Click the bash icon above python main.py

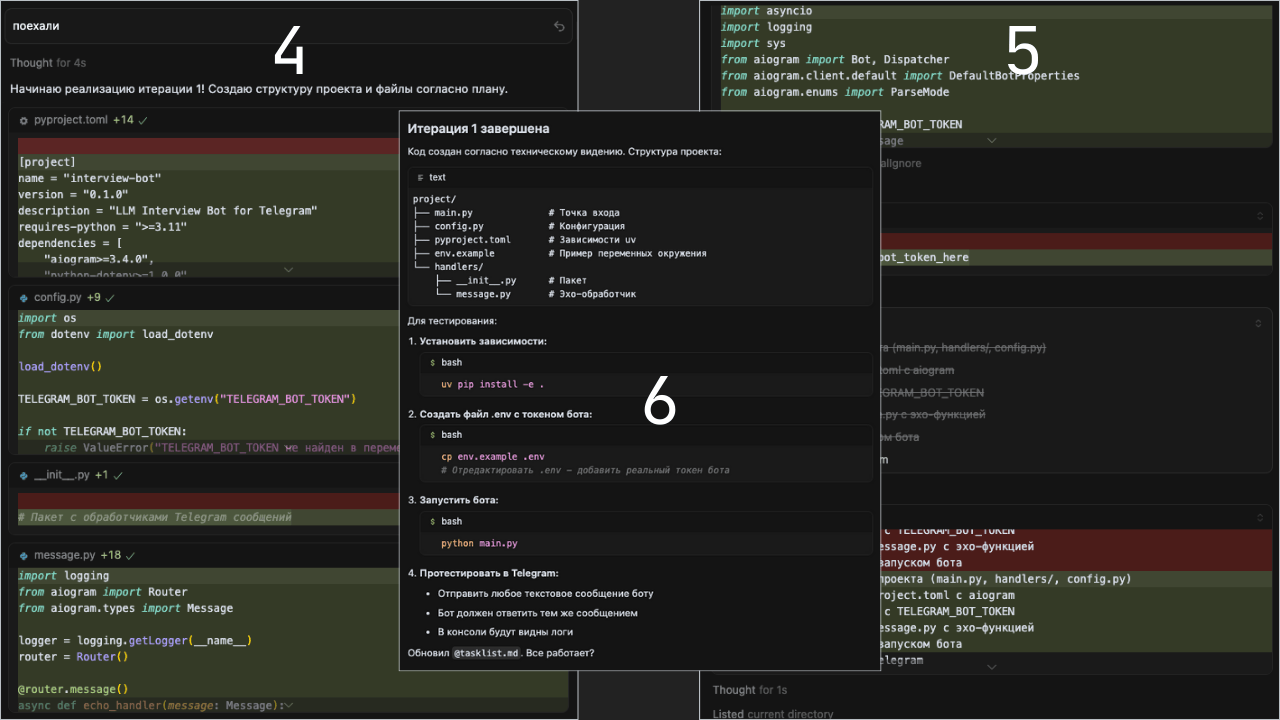pos(432,521)
